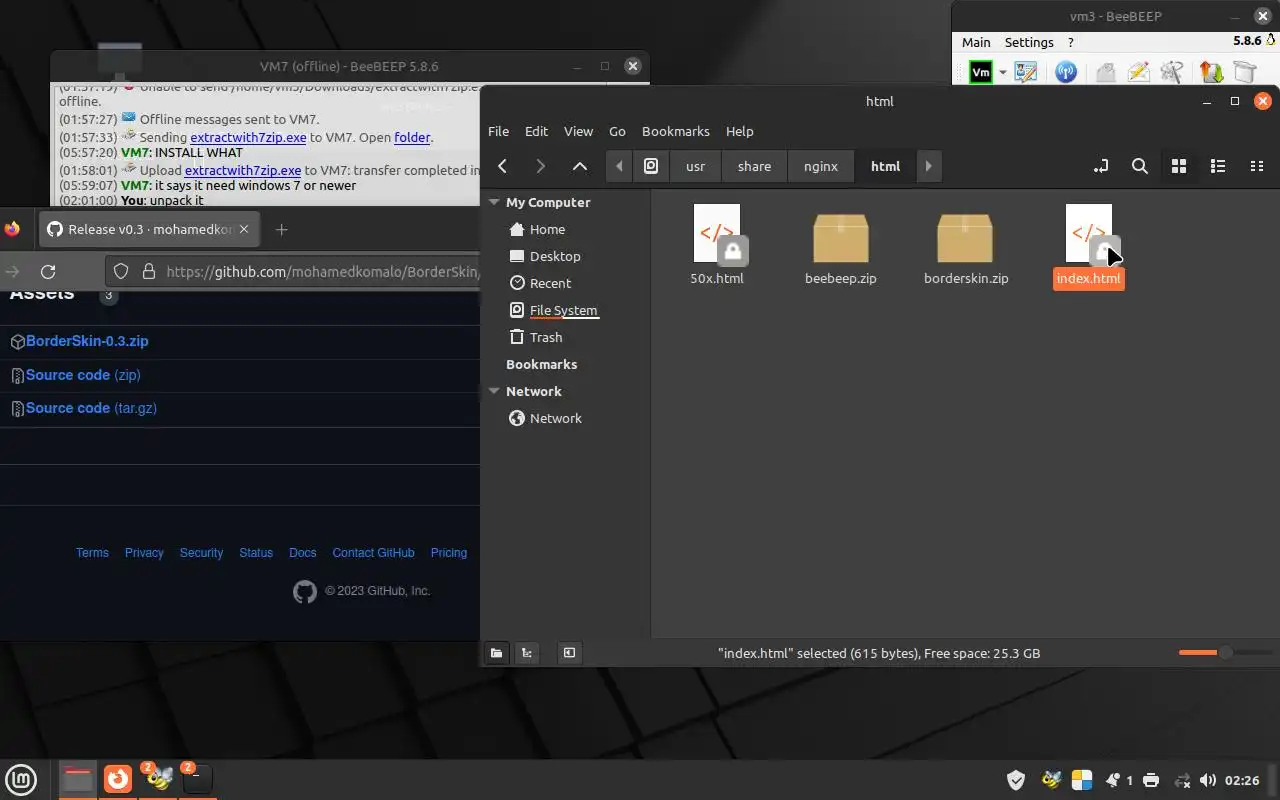Go up to parent folder
This screenshot has height=800, width=1280.
tap(580, 166)
